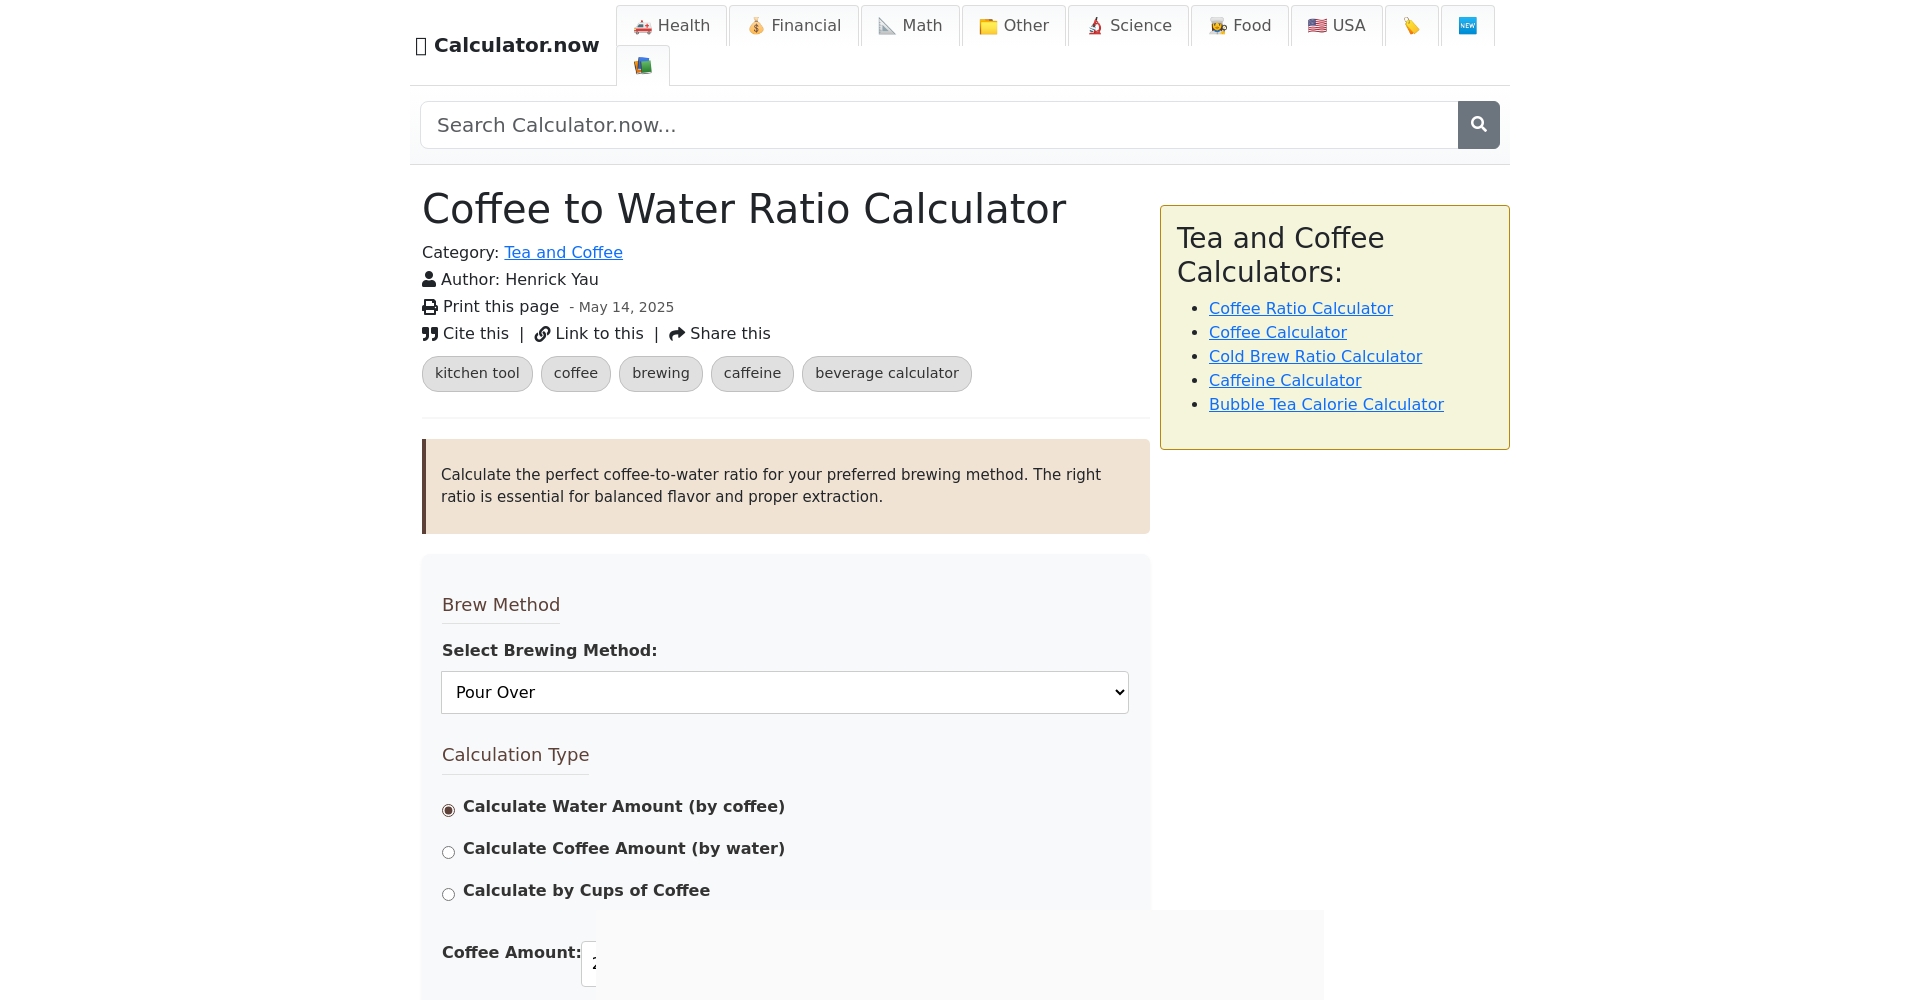Expand the Select Brewing Method dropdown

point(785,693)
